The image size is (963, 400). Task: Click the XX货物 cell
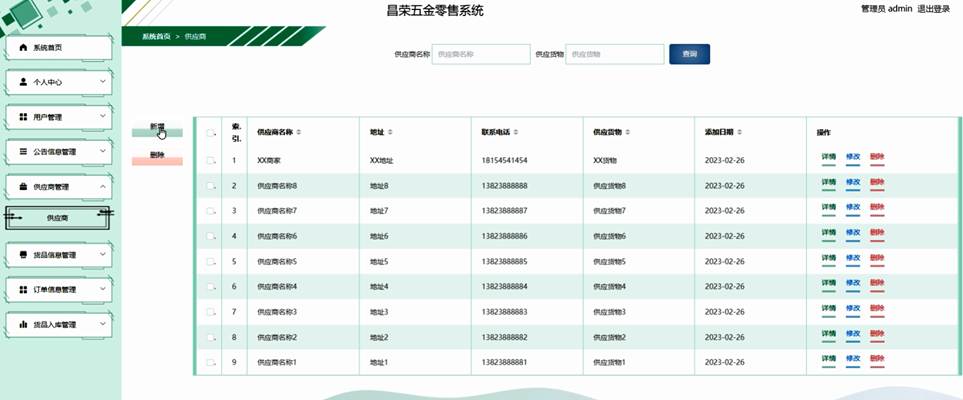(x=605, y=160)
